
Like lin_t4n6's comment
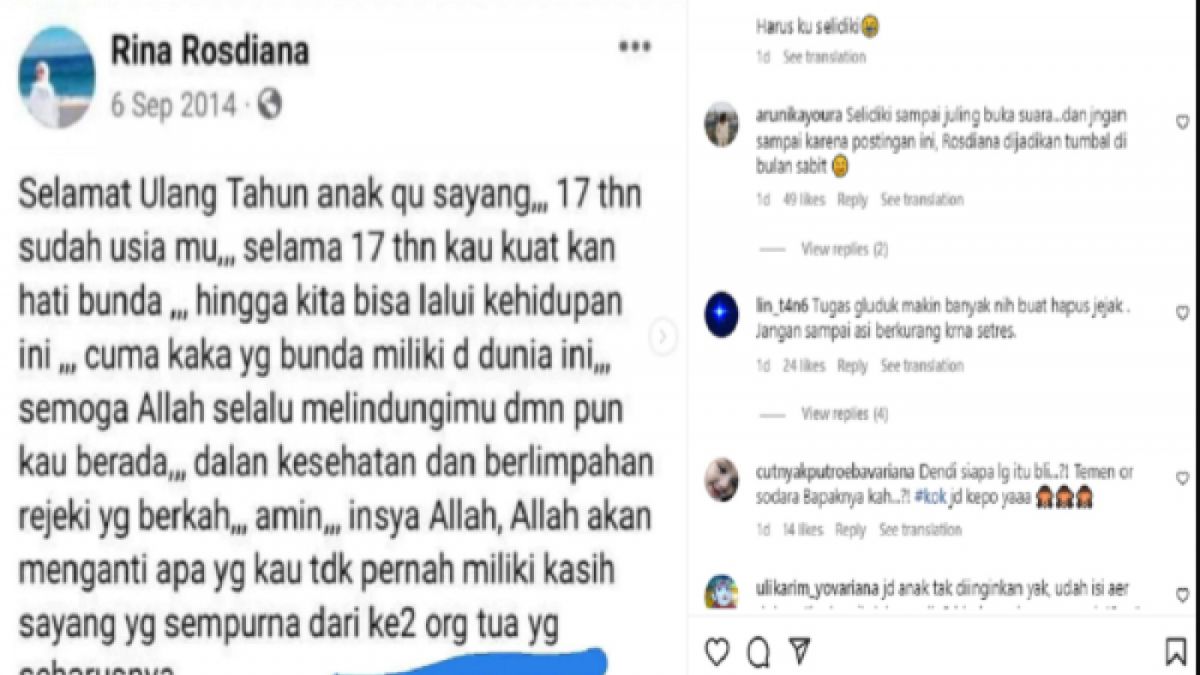click(1182, 313)
